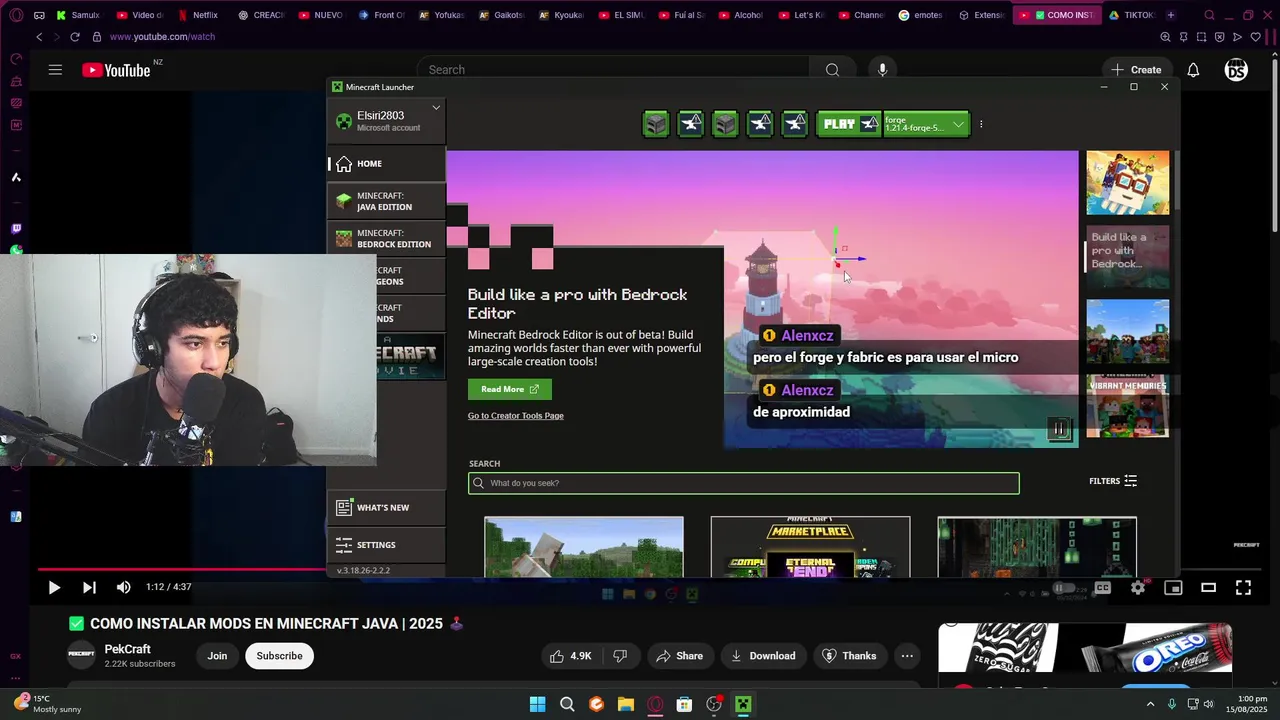Image resolution: width=1280 pixels, height=720 pixels.
Task: Like the video with 4.9K likes
Action: pos(571,656)
